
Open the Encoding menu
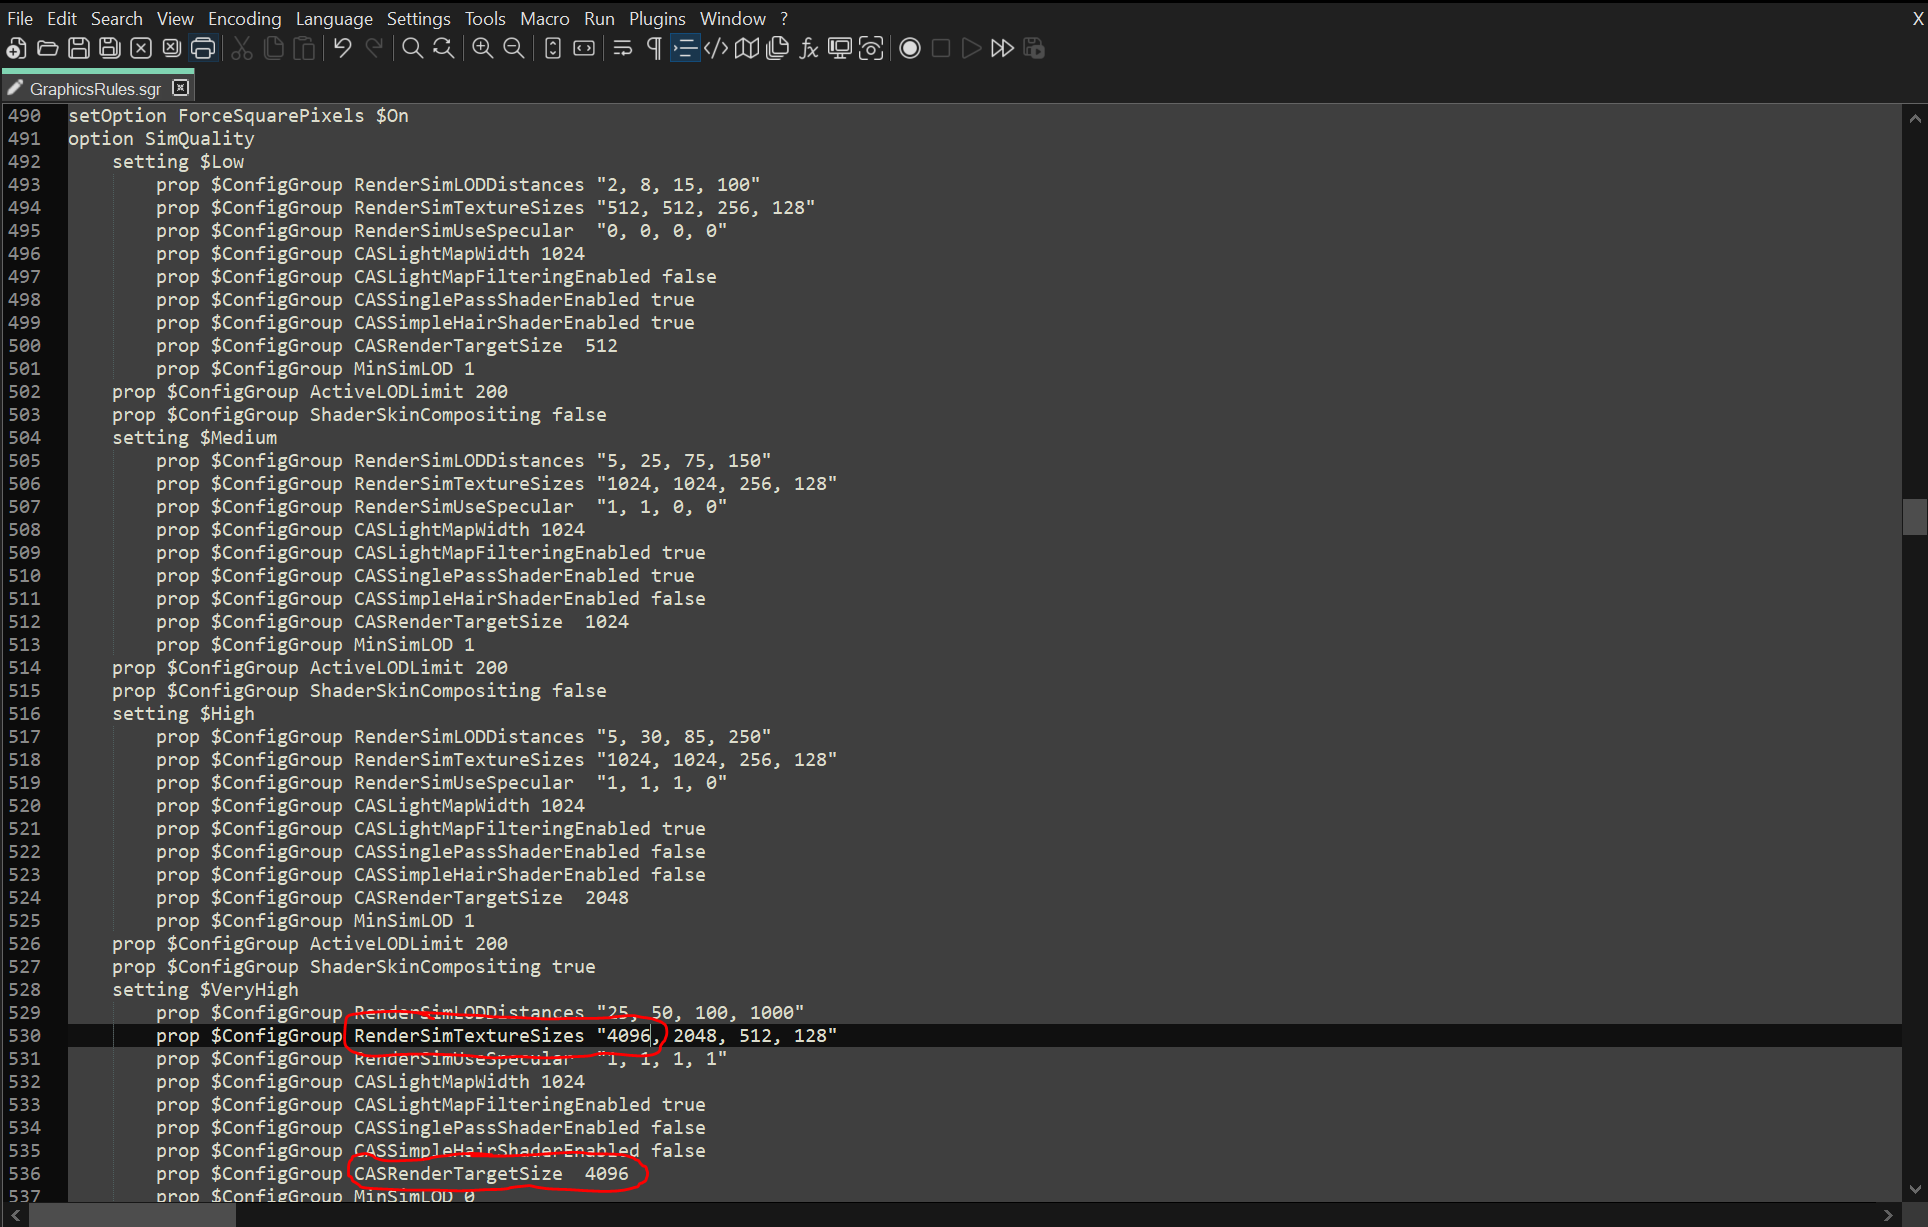[244, 18]
